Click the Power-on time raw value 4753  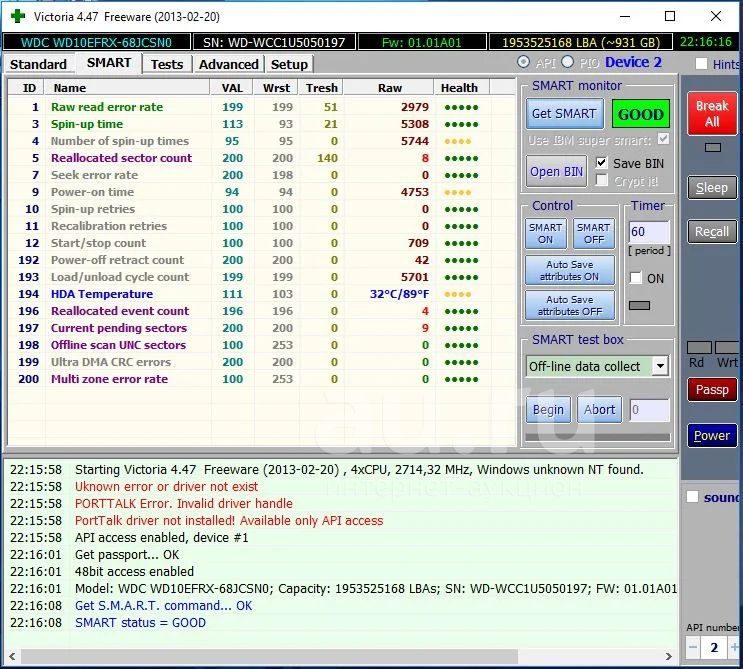415,192
